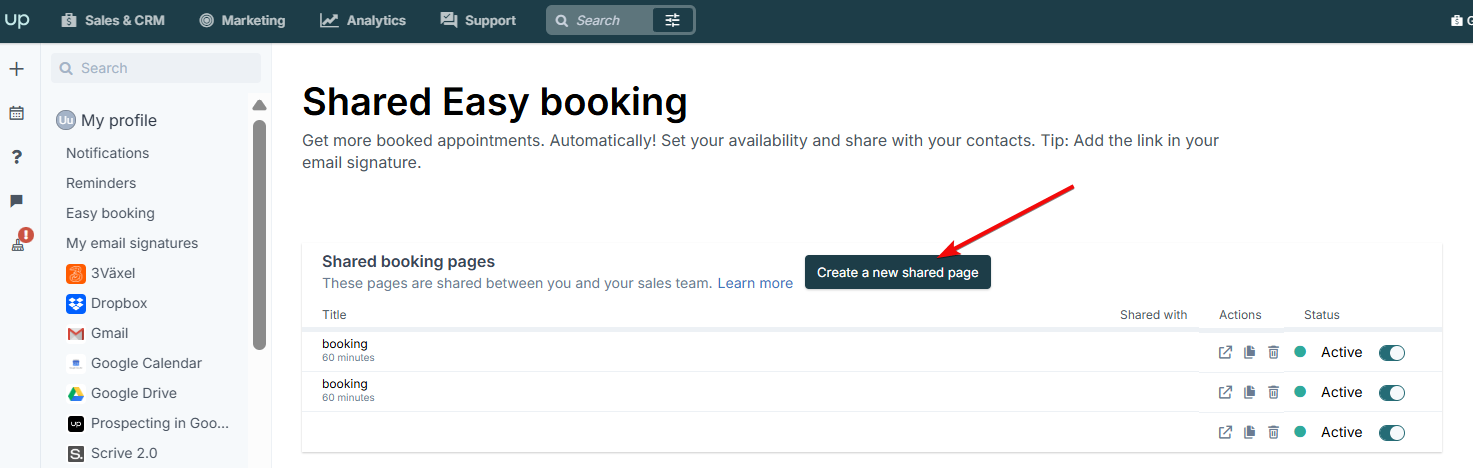Open the Google Calendar integration
The width and height of the screenshot is (1473, 468).
134,363
